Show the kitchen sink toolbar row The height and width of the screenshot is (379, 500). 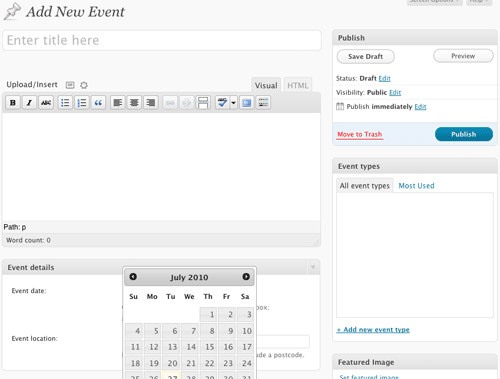tap(263, 103)
